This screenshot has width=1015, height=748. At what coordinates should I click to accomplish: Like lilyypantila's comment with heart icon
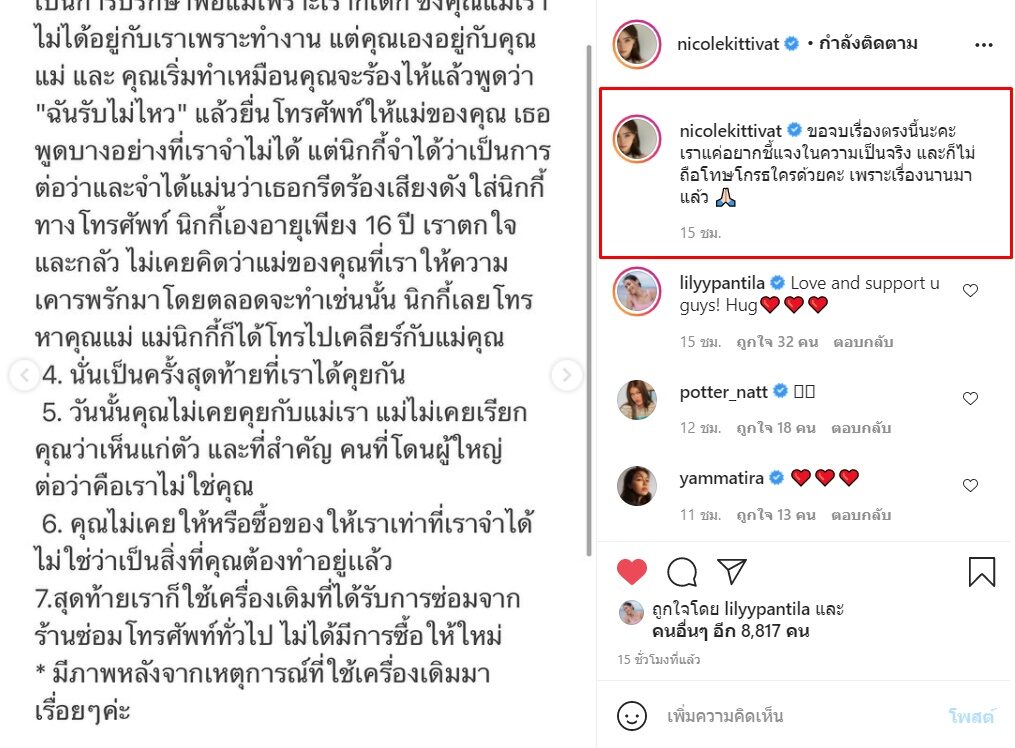click(x=970, y=291)
